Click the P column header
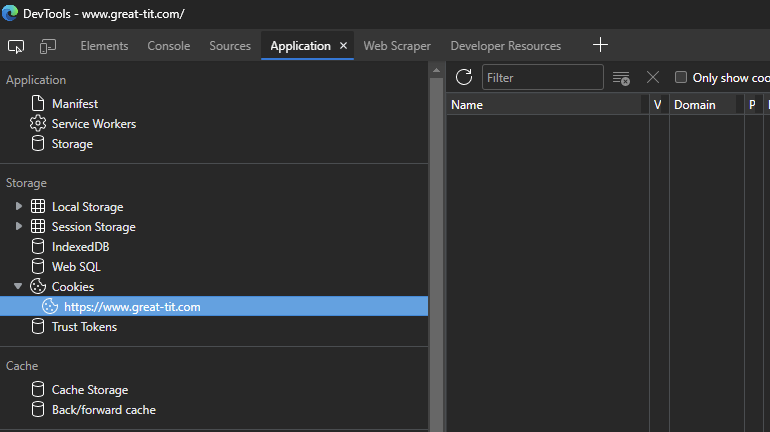770x432 pixels. [752, 105]
